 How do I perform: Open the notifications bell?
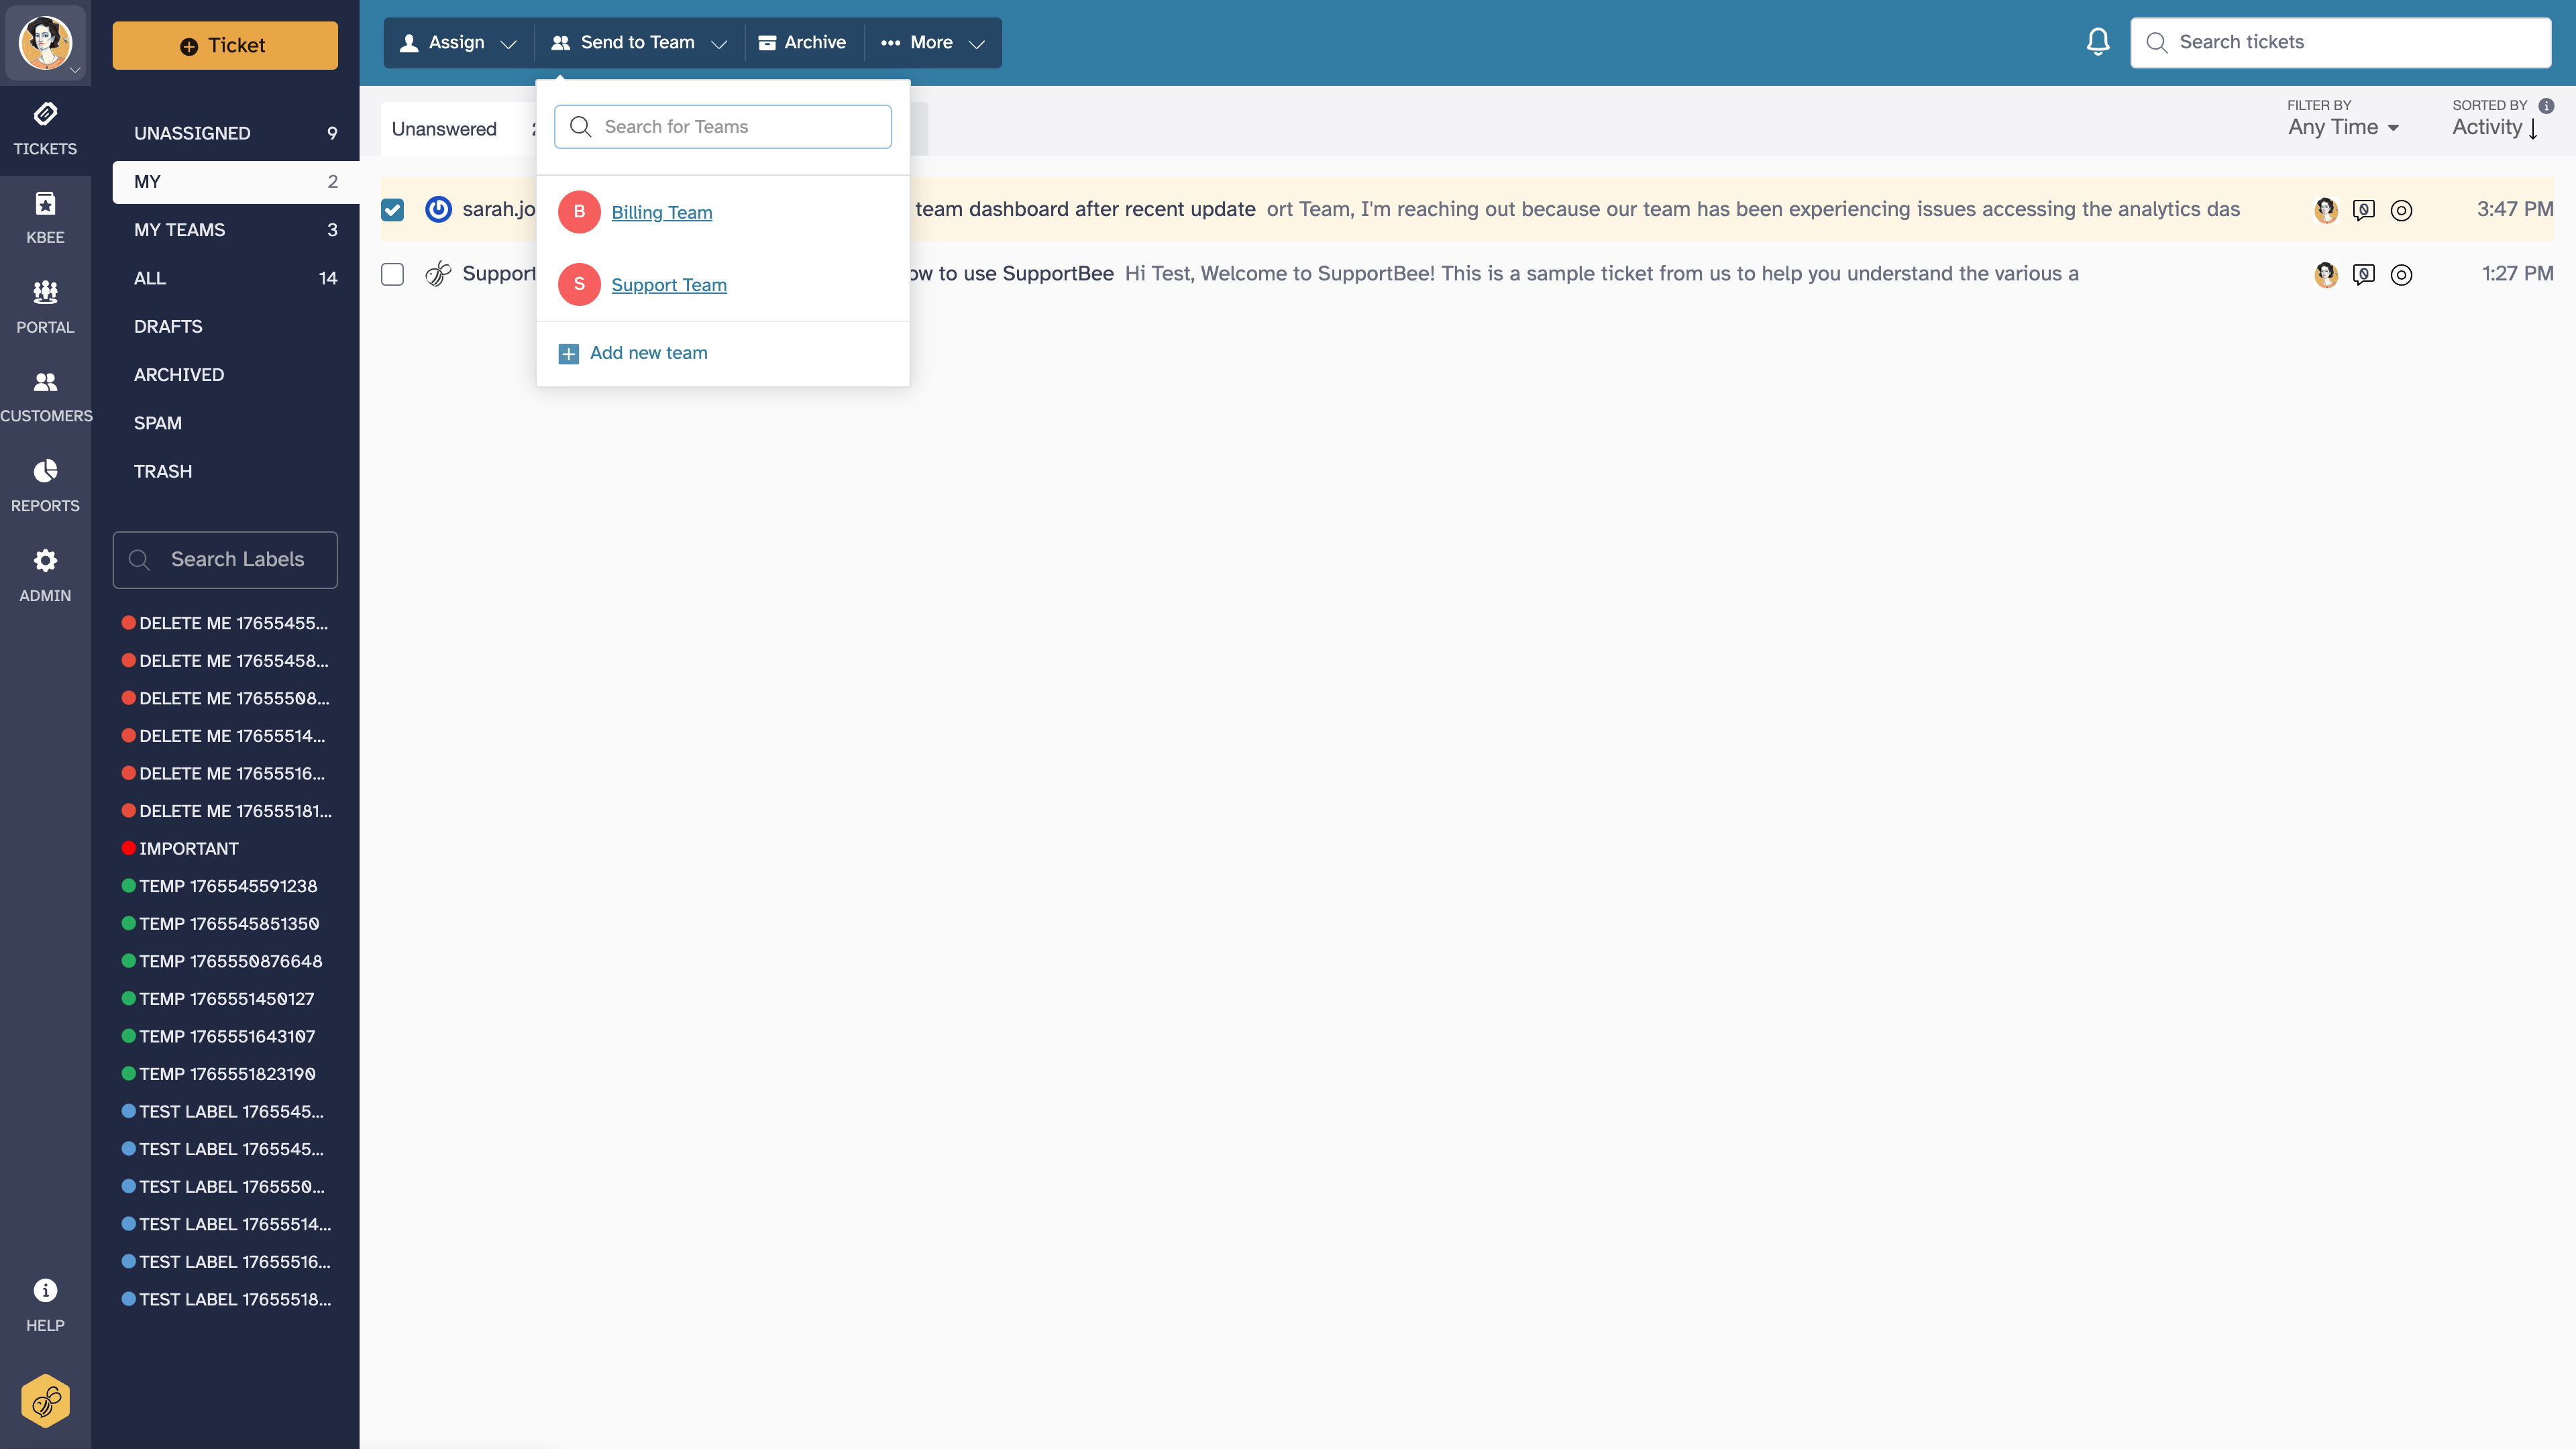[2097, 41]
